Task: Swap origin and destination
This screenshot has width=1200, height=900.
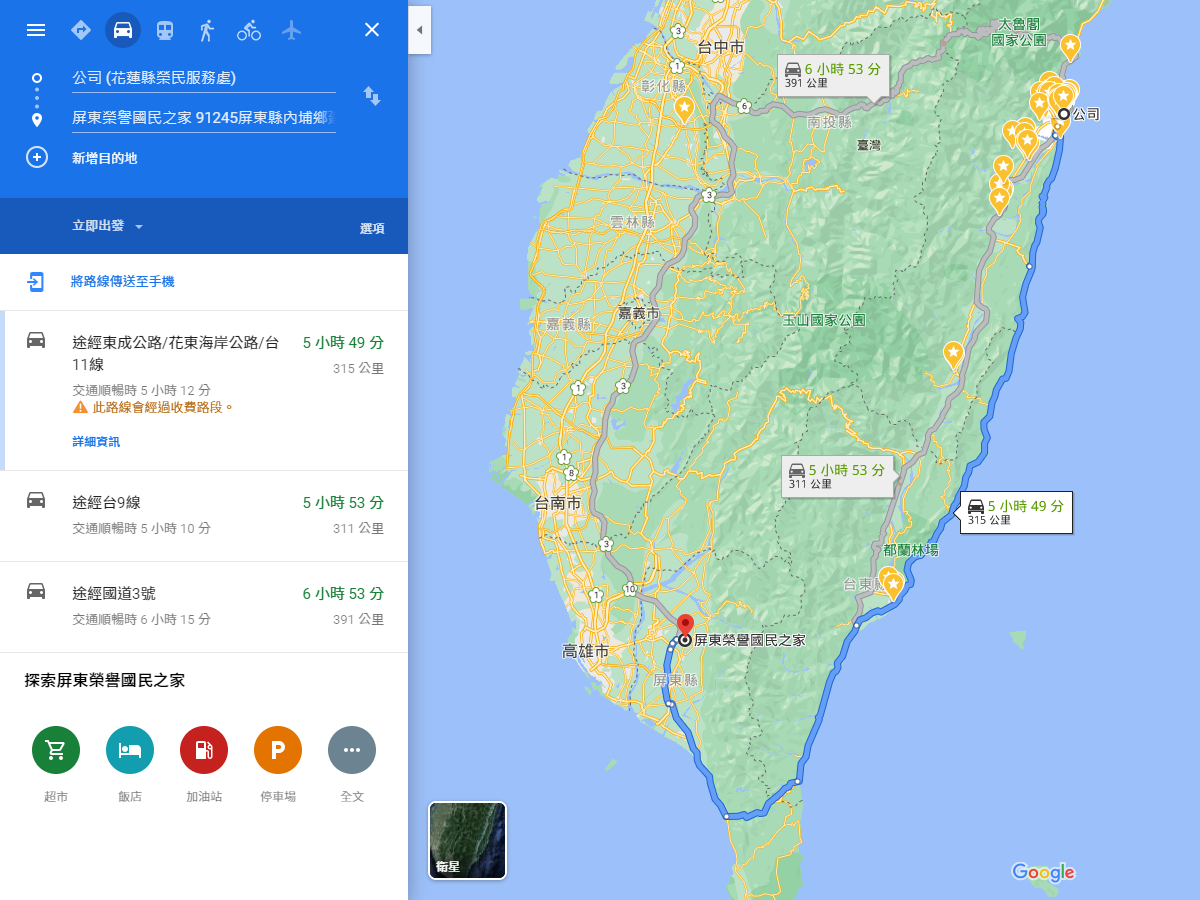Action: pyautogui.click(x=372, y=96)
